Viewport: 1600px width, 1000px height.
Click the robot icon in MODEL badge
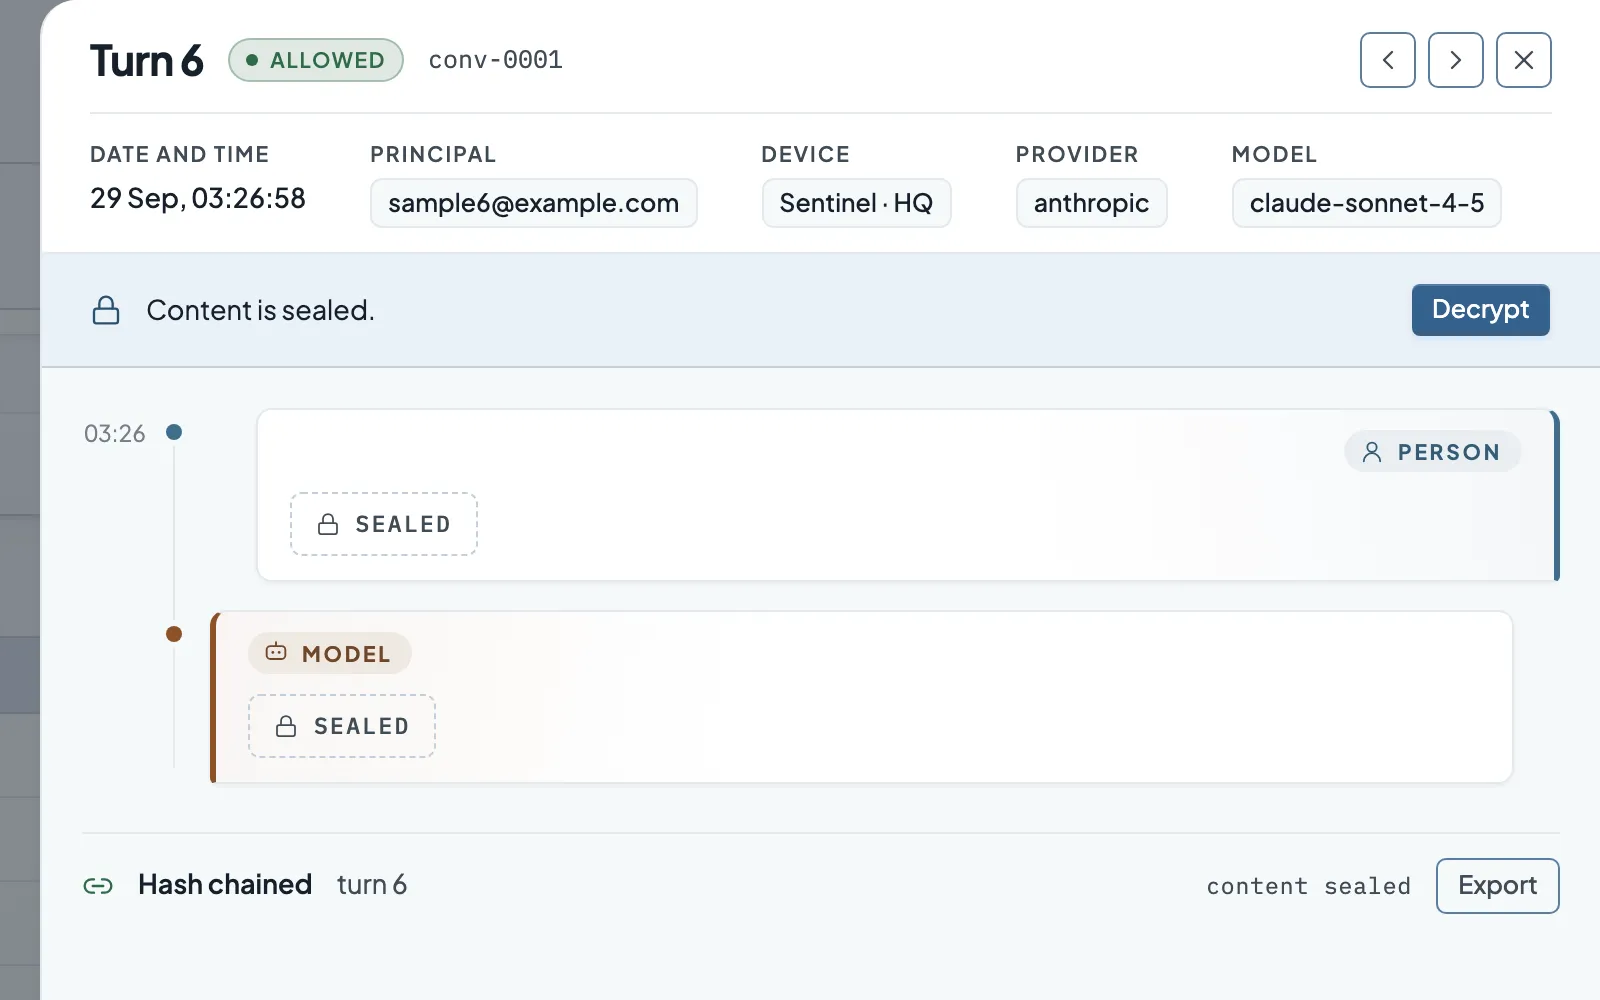pos(276,653)
